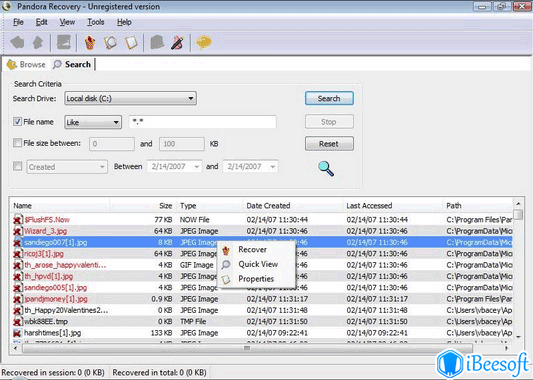Click the minimum file size field showing 0
Viewport: 533px width, 380px height.
[x=112, y=144]
